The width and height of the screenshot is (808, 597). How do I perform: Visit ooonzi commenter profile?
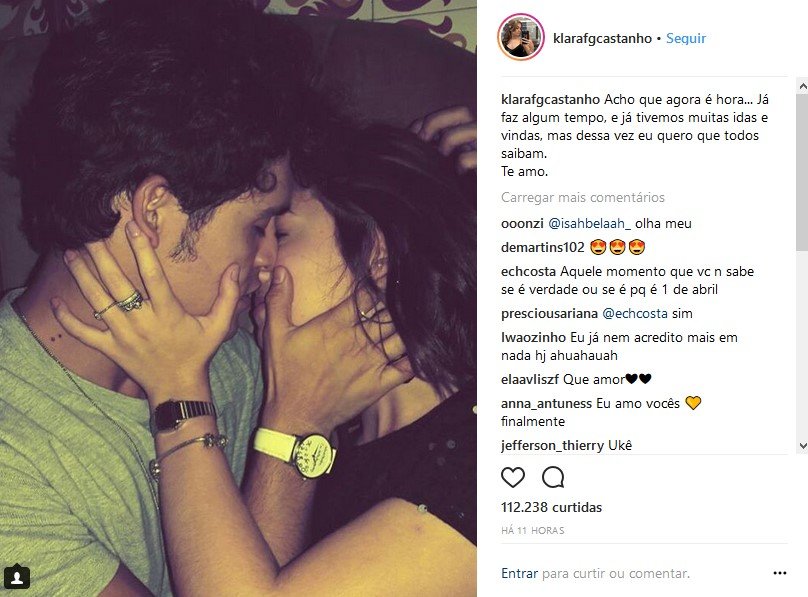[x=522, y=224]
